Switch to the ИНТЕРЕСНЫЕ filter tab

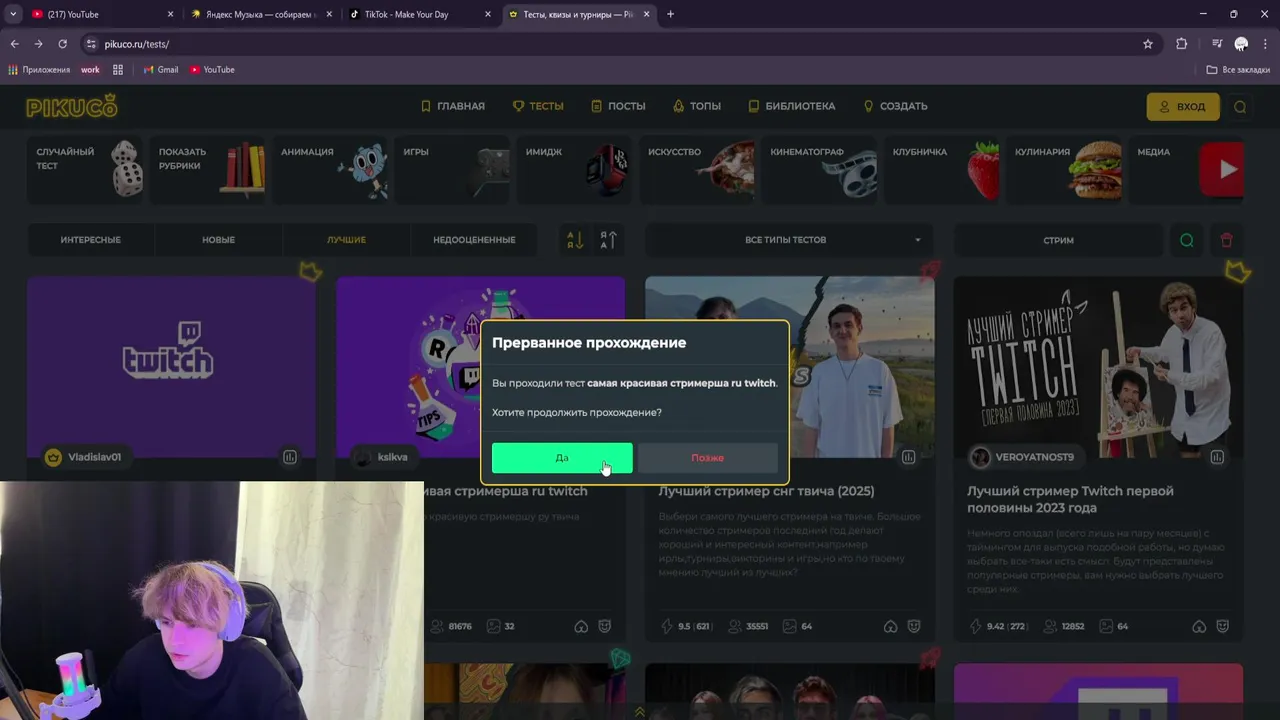pos(90,240)
